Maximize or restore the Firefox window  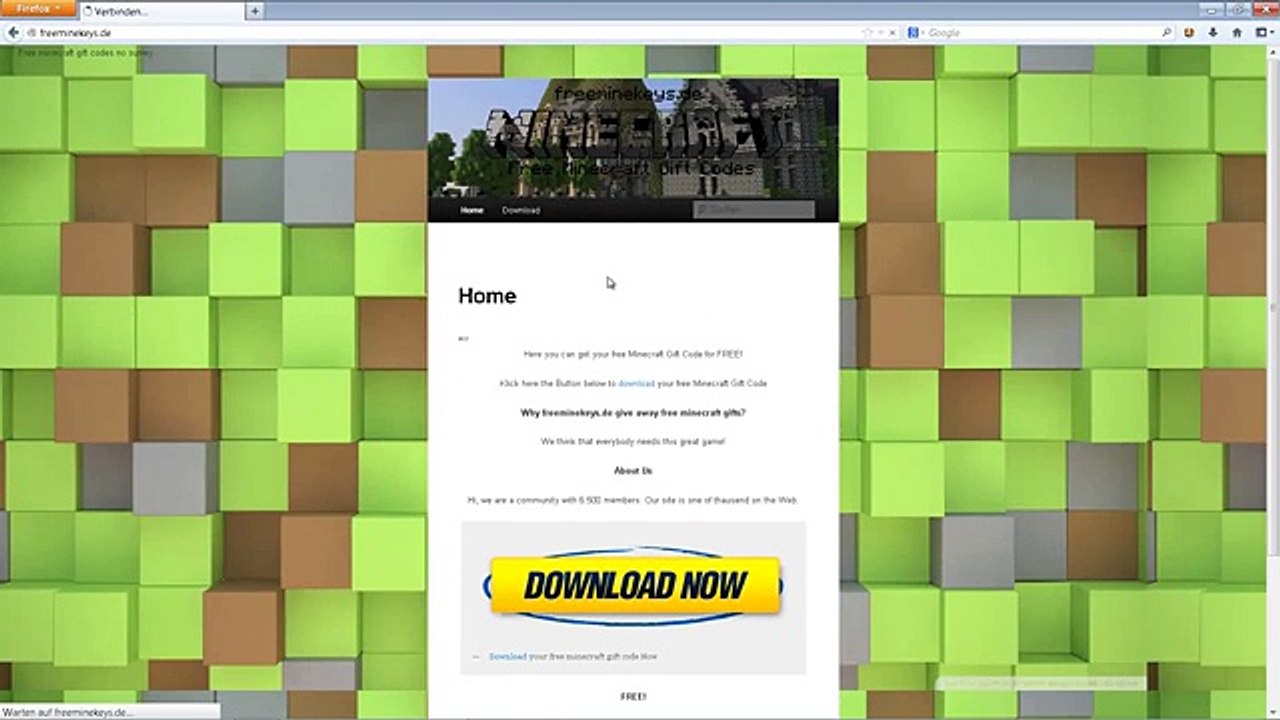click(x=1237, y=8)
